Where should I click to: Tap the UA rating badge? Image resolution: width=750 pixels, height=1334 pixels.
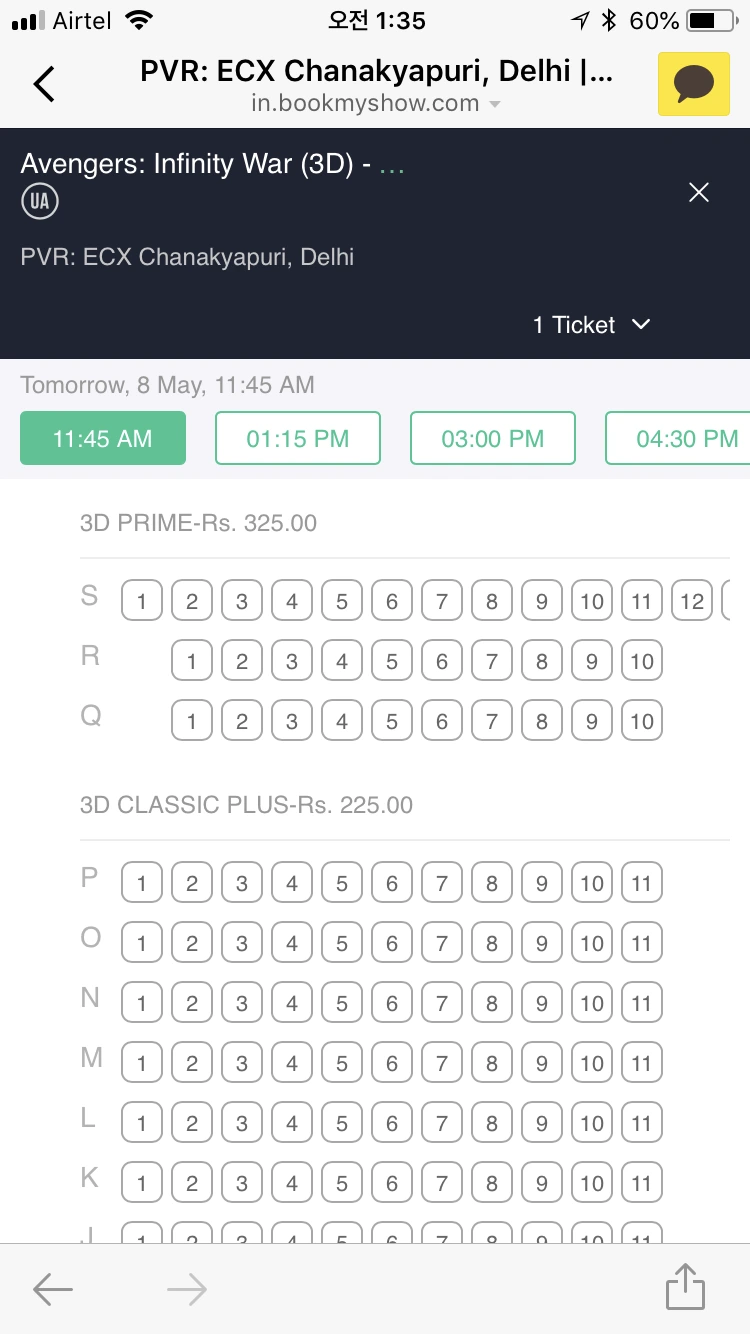(40, 202)
